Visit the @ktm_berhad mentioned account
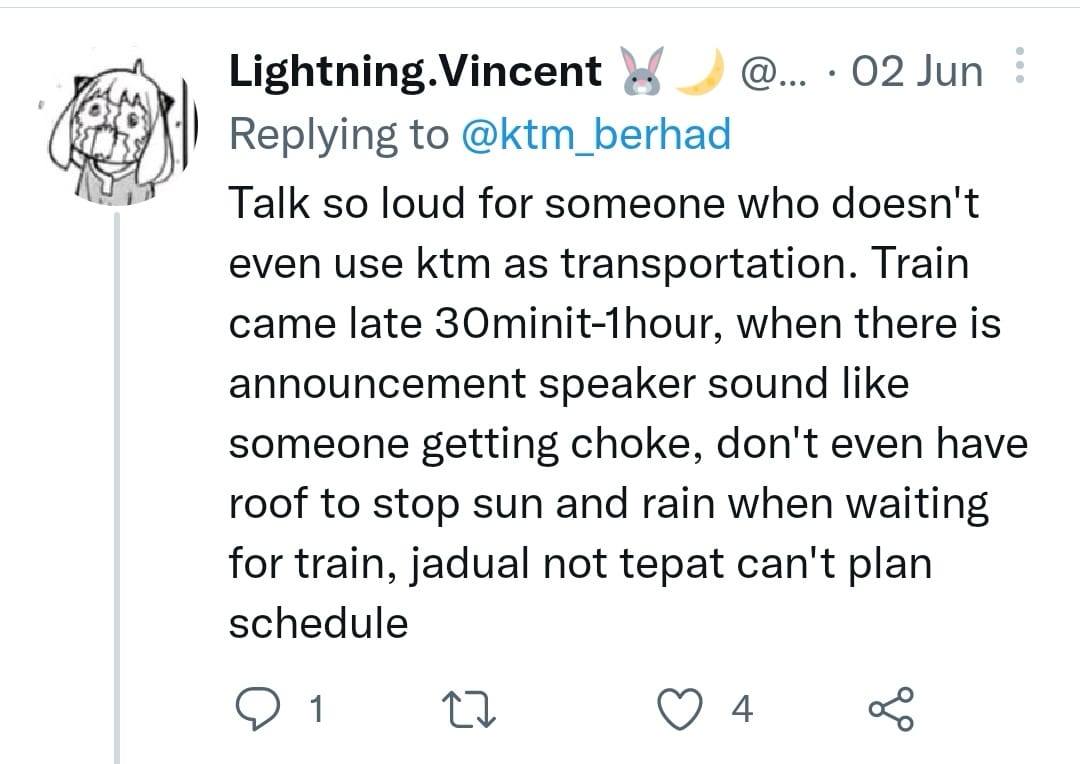 point(596,134)
